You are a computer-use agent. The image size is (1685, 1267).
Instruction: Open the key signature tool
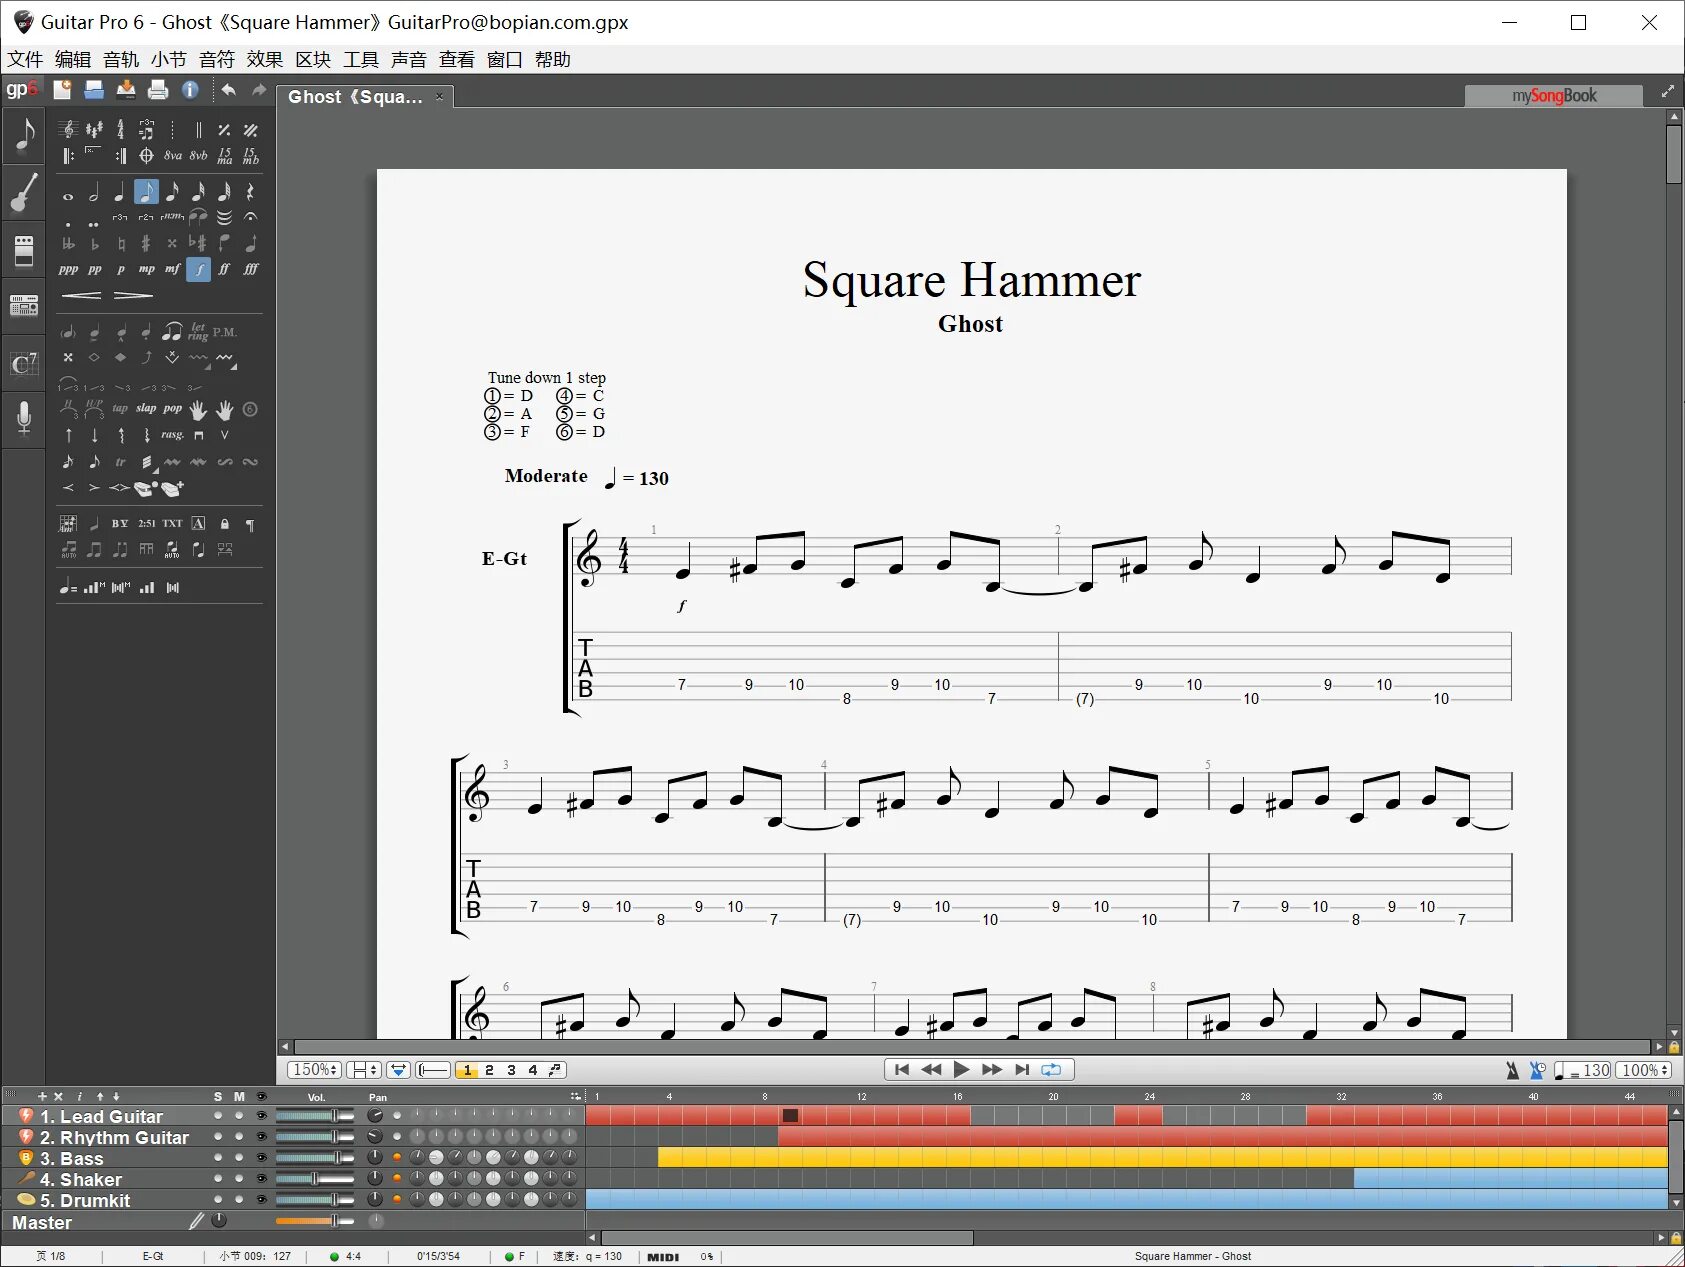(x=94, y=129)
